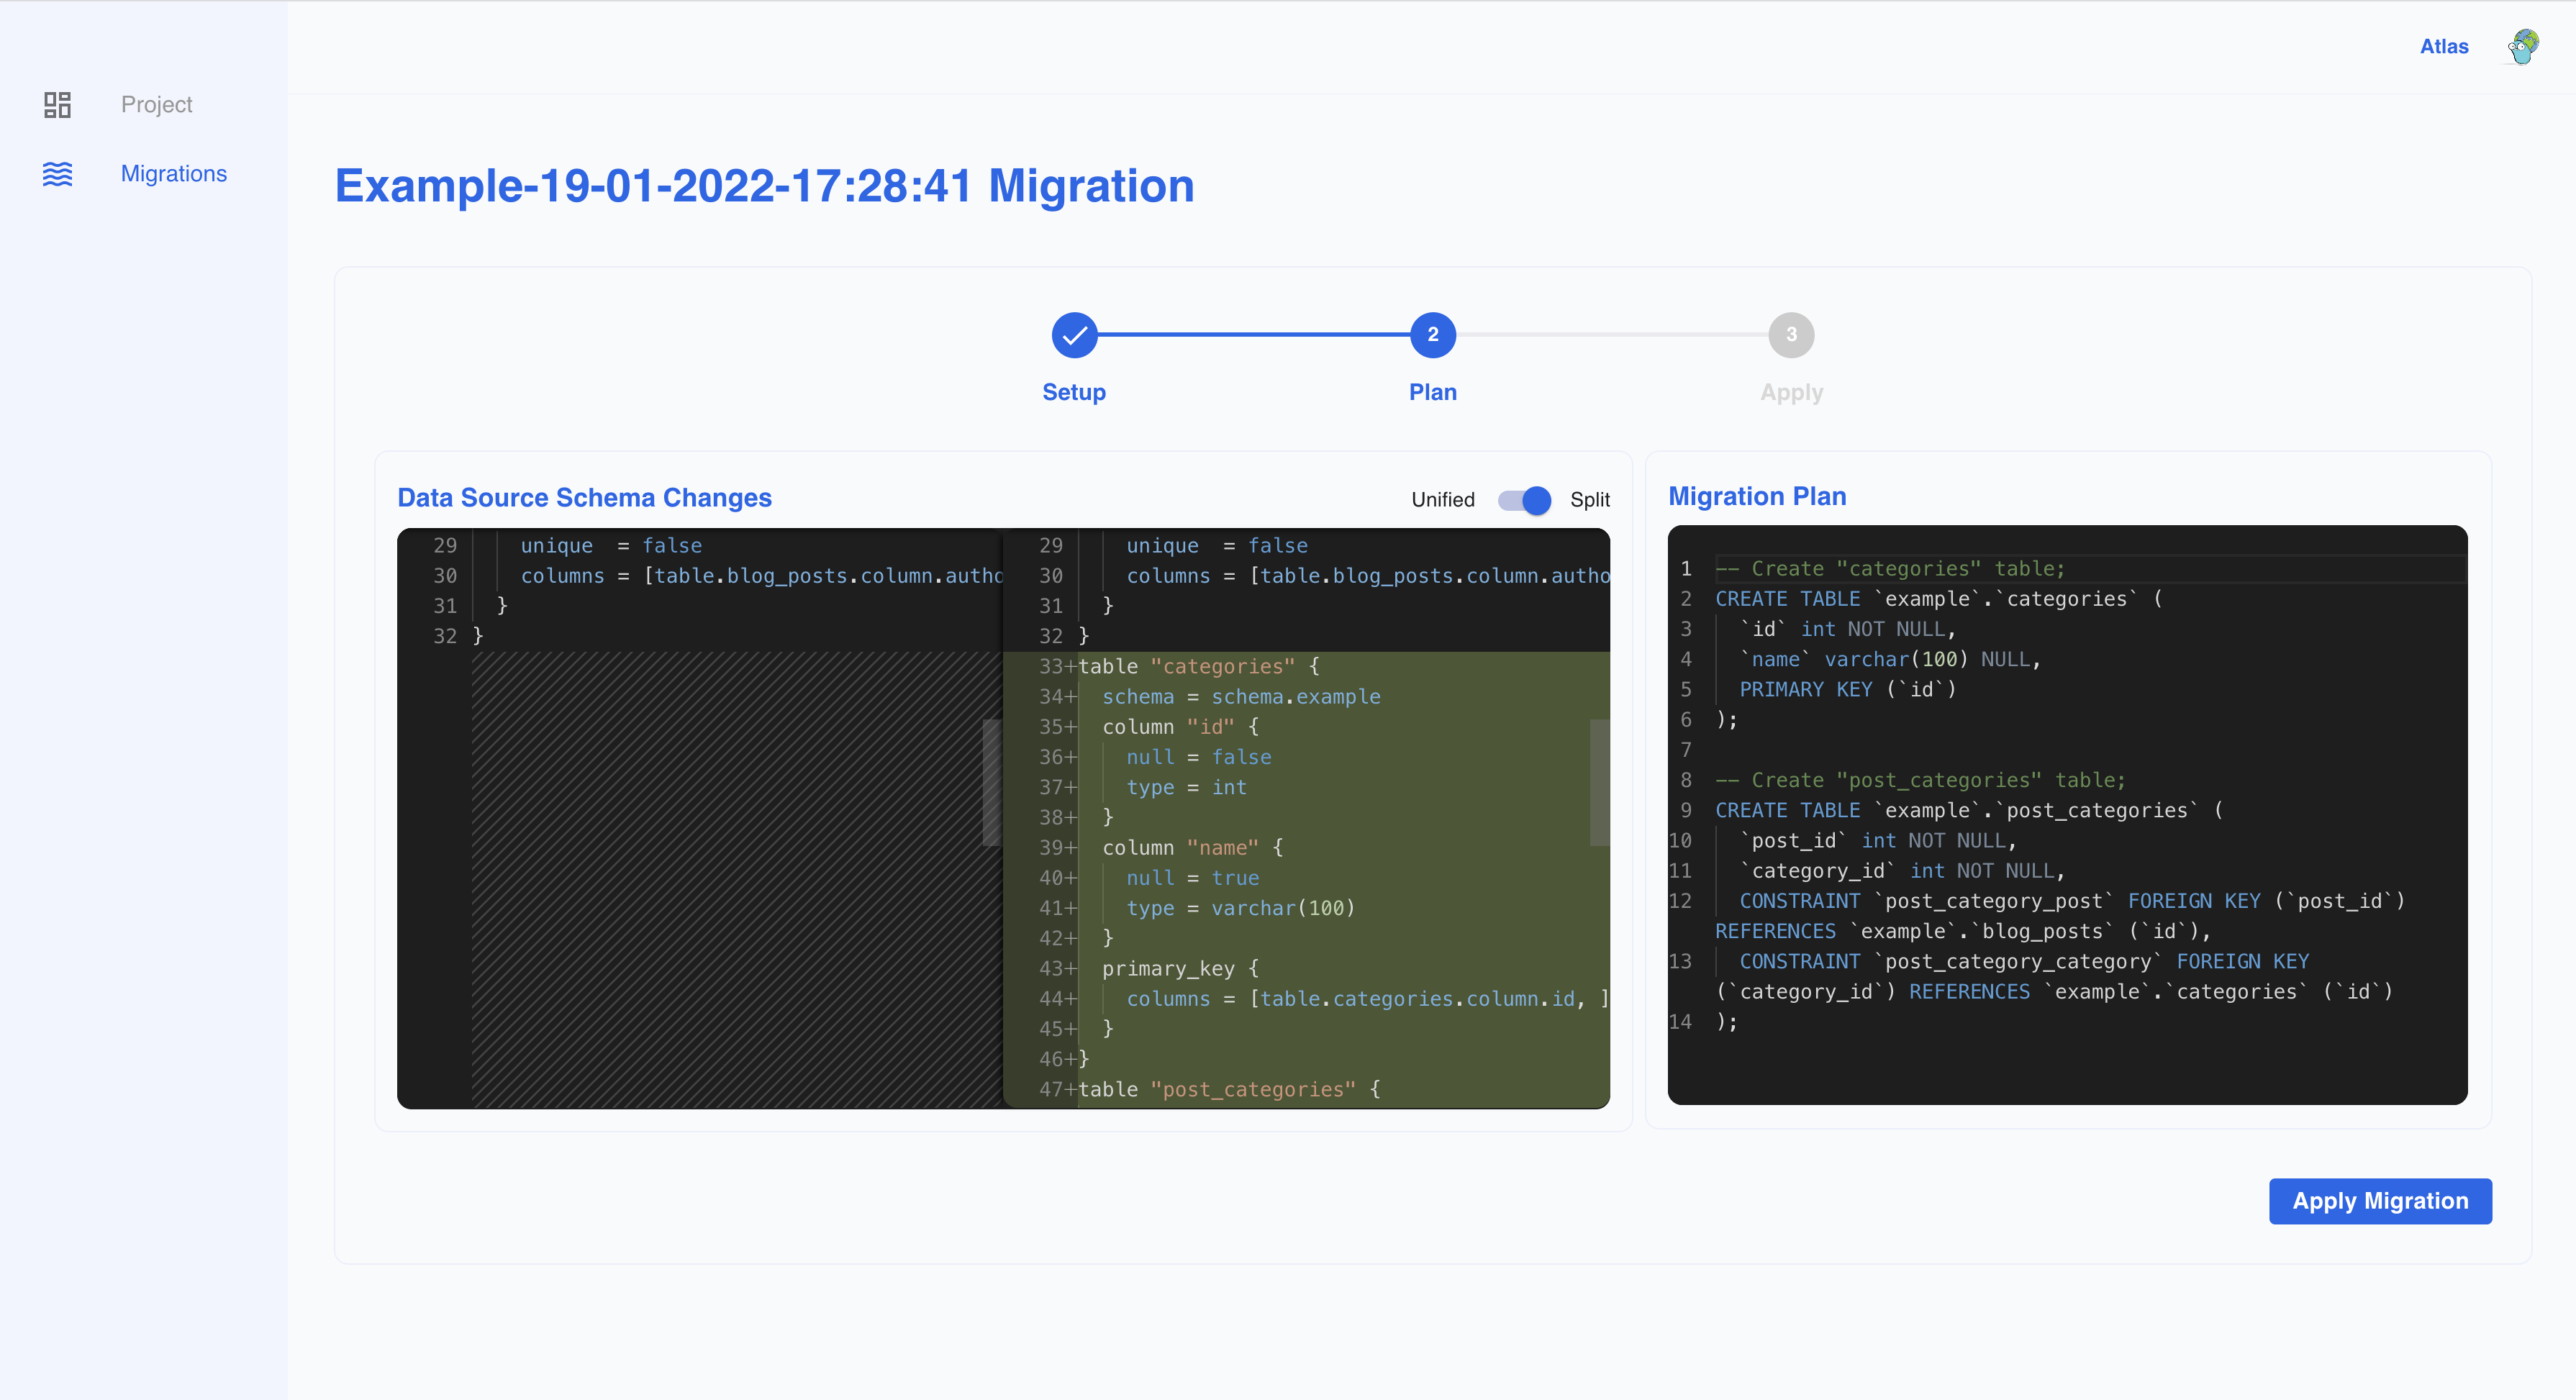Click the left diff pane scrollbar

pyautogui.click(x=991, y=782)
